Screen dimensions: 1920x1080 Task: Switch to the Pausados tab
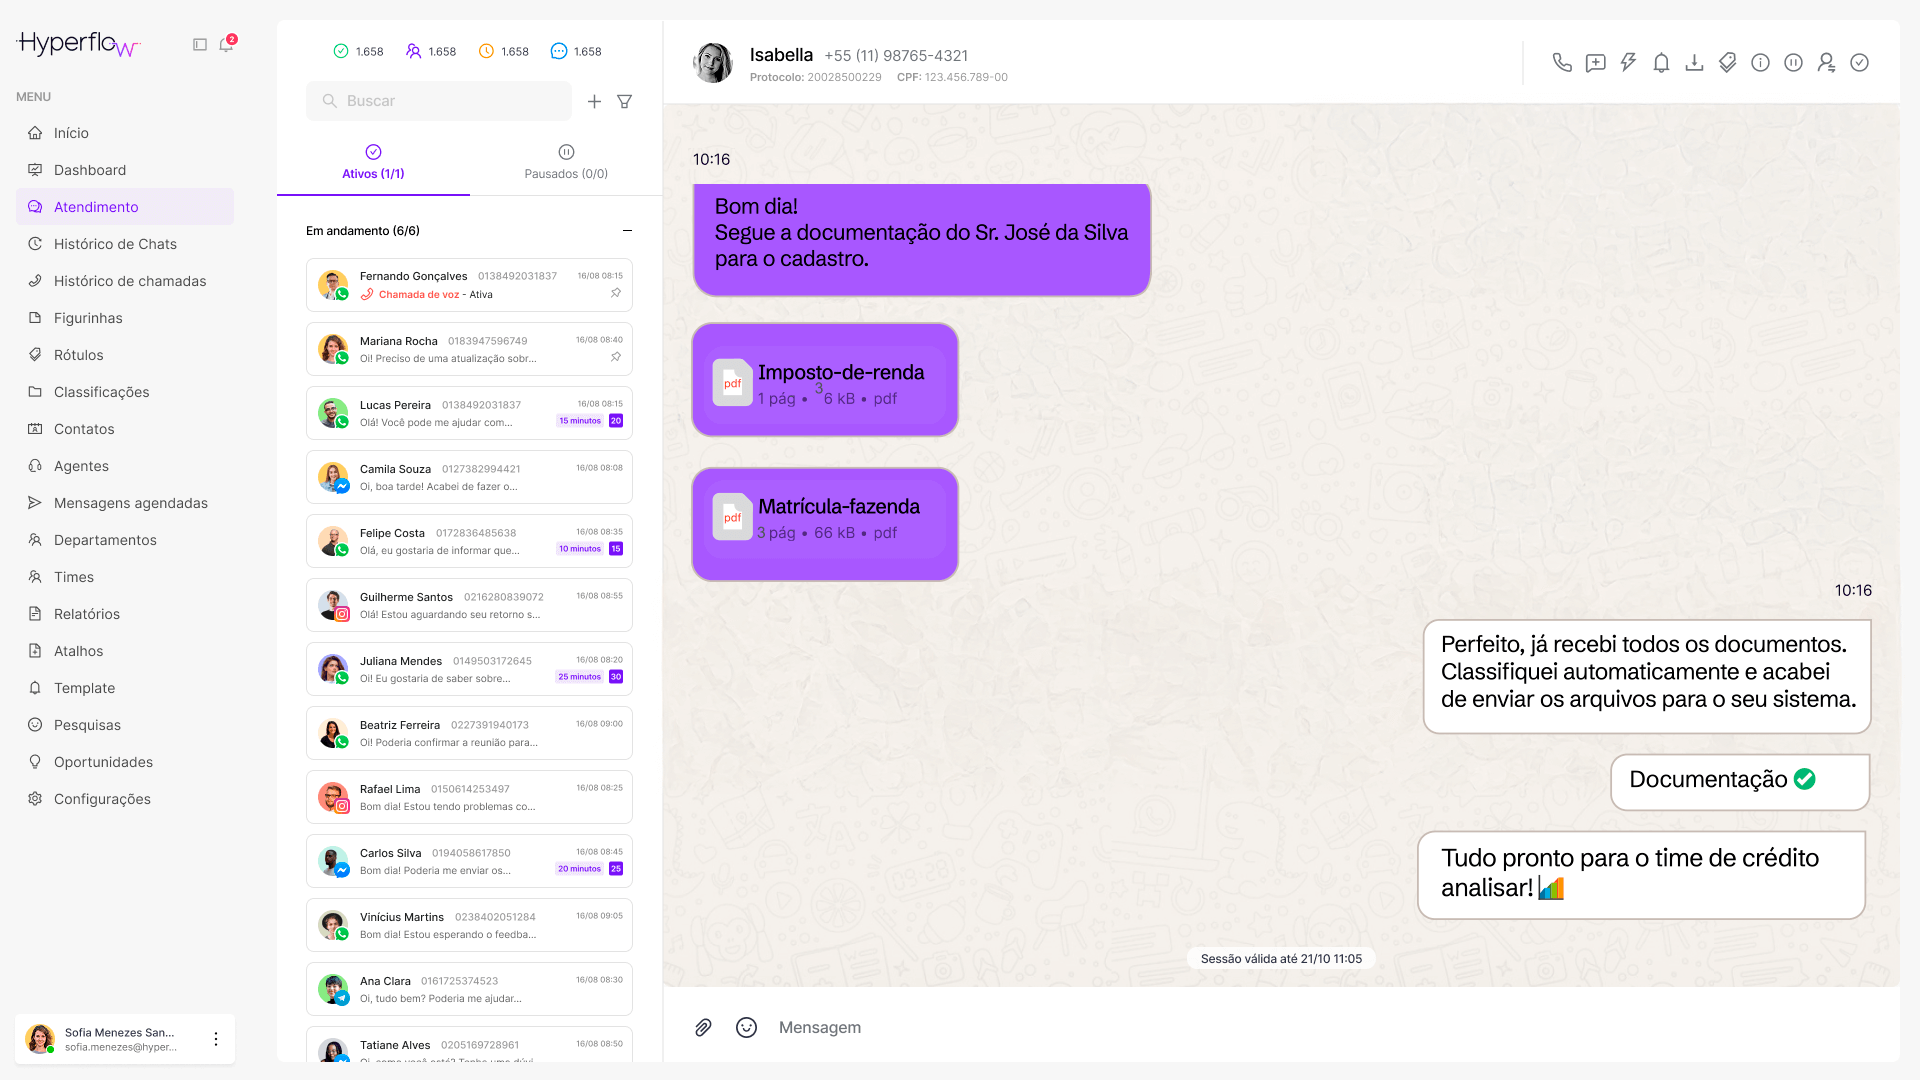[566, 162]
